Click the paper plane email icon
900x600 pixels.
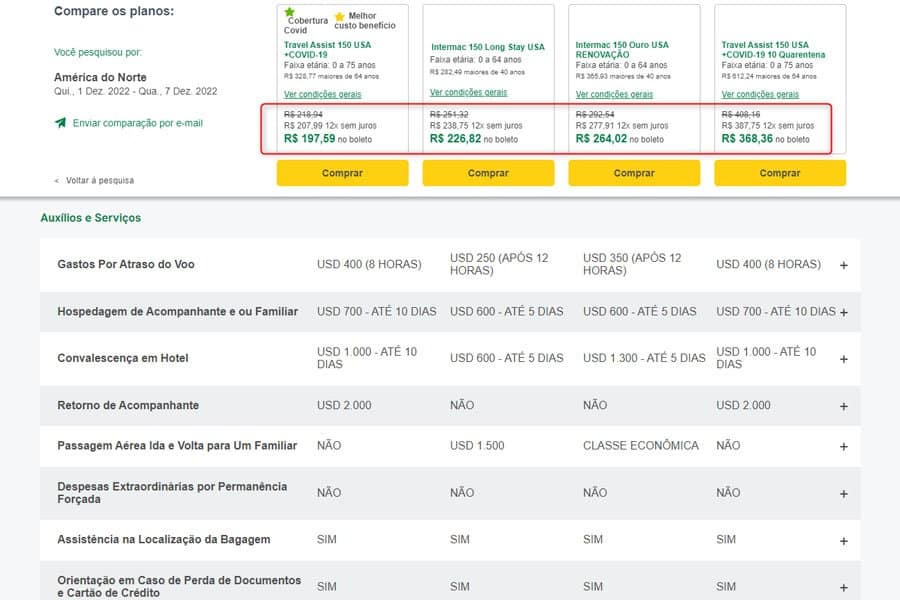coord(60,122)
